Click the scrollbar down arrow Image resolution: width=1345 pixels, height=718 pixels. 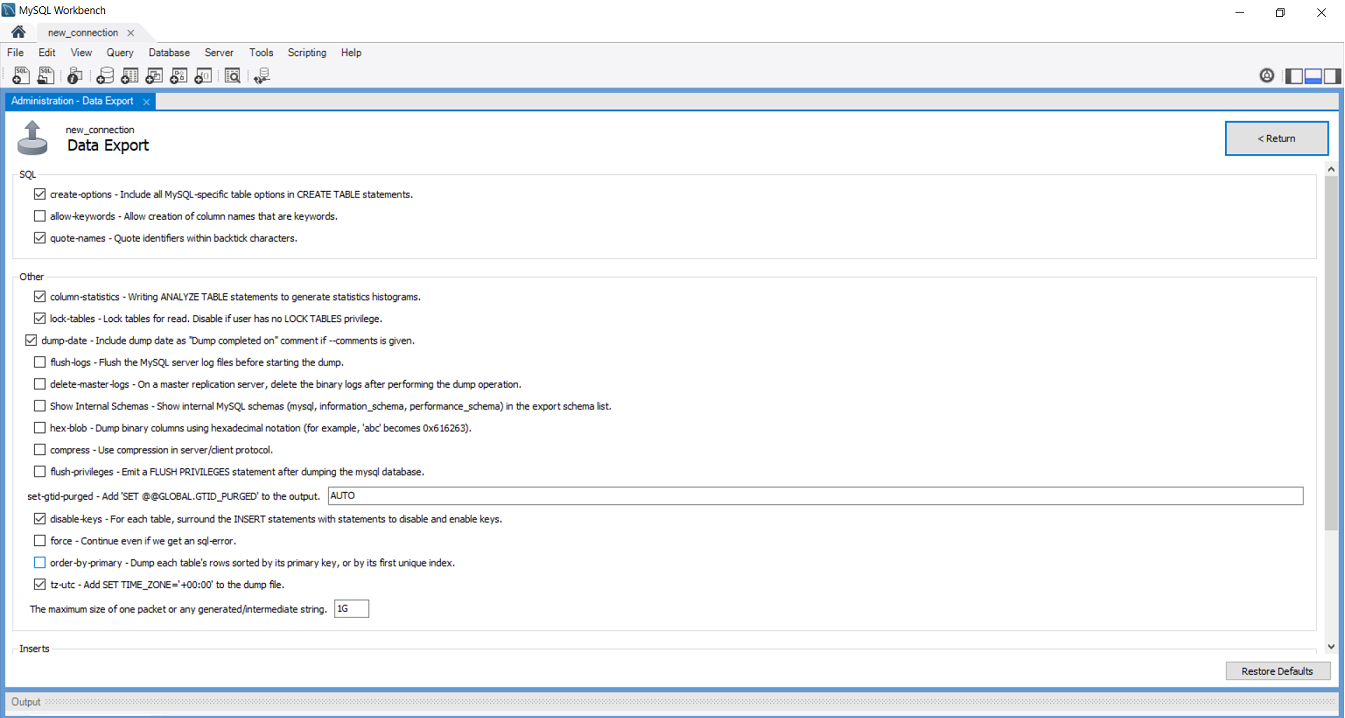pos(1331,647)
